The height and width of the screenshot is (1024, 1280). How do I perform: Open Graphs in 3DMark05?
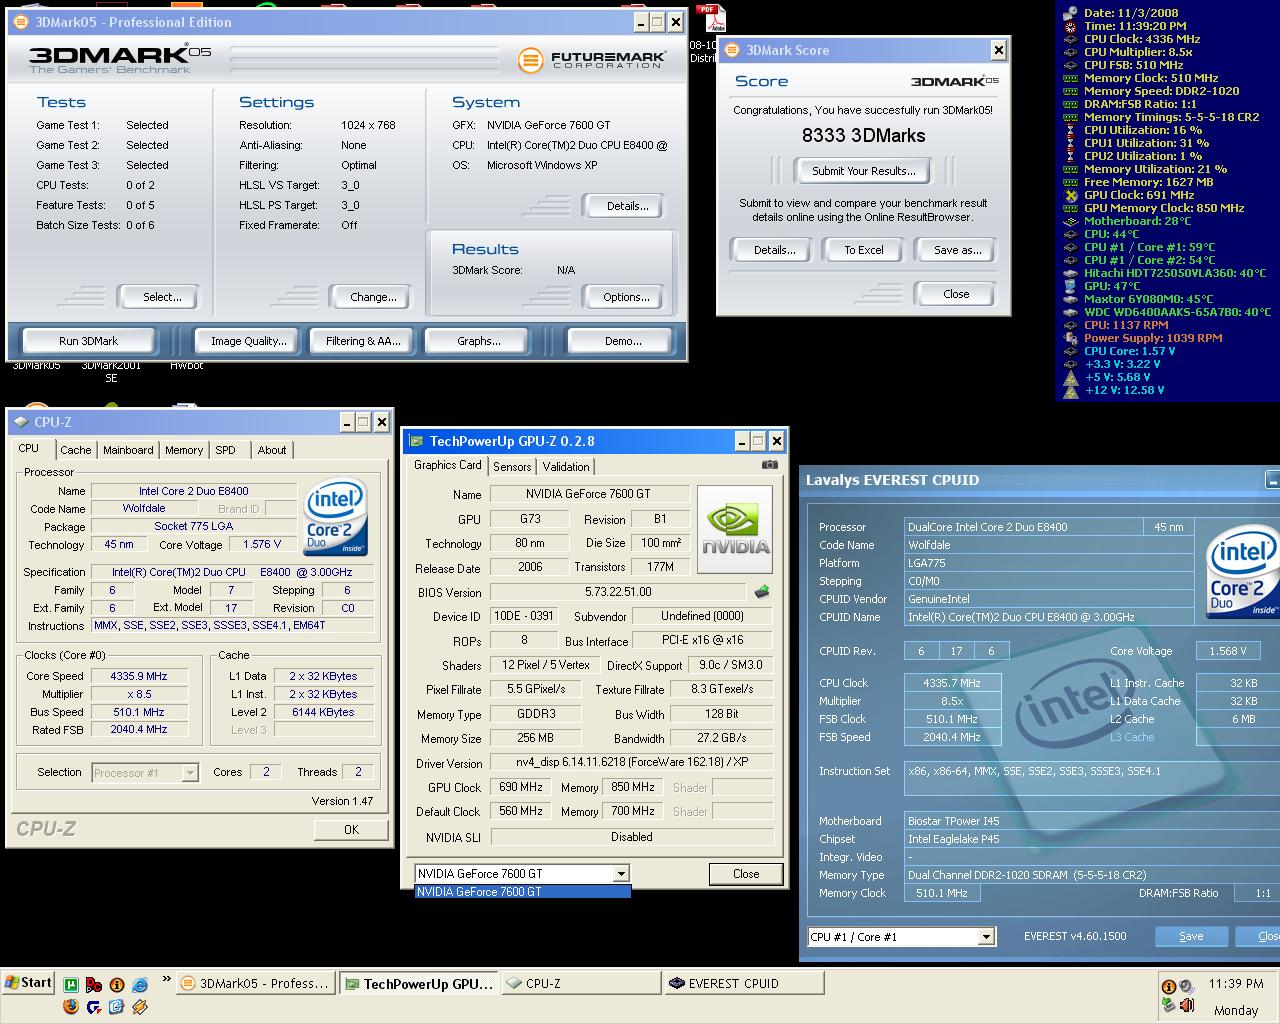click(x=479, y=341)
